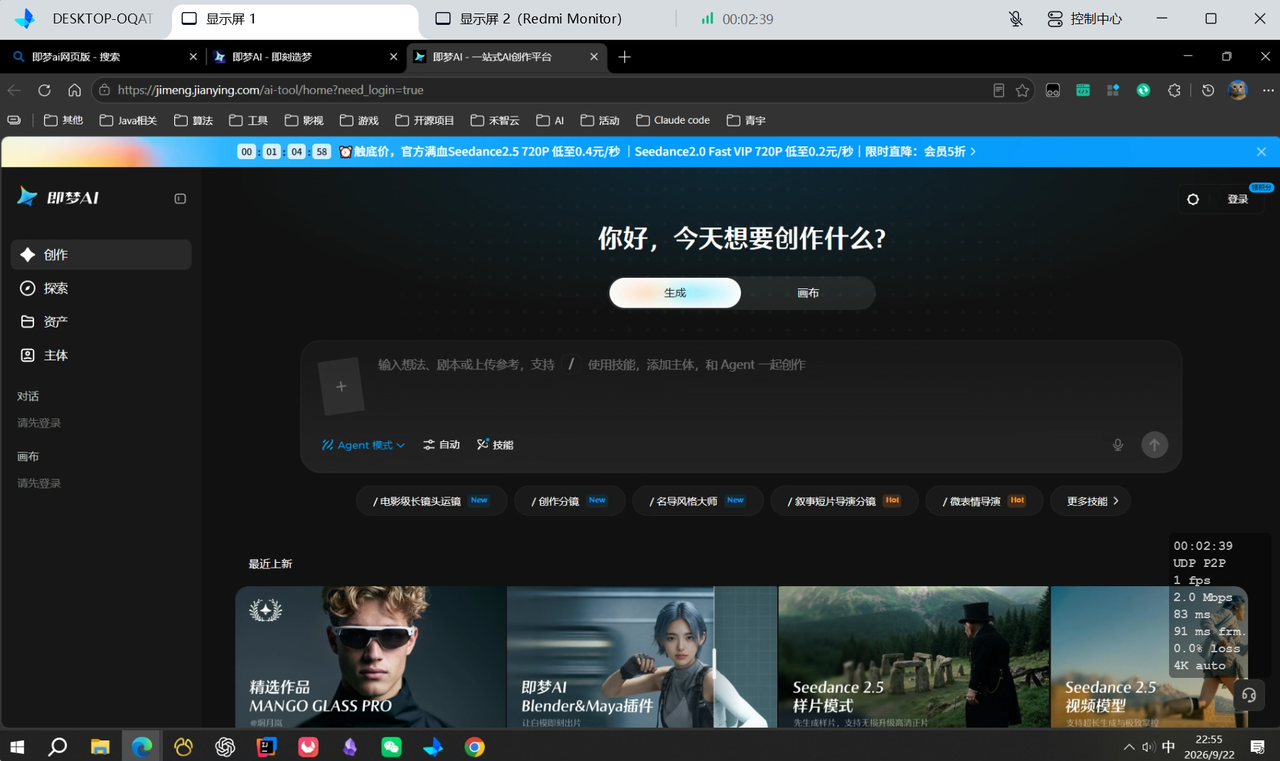Screen dimensions: 1280x761
Task: Select the 生成 mode toggle
Action: [x=675, y=293]
